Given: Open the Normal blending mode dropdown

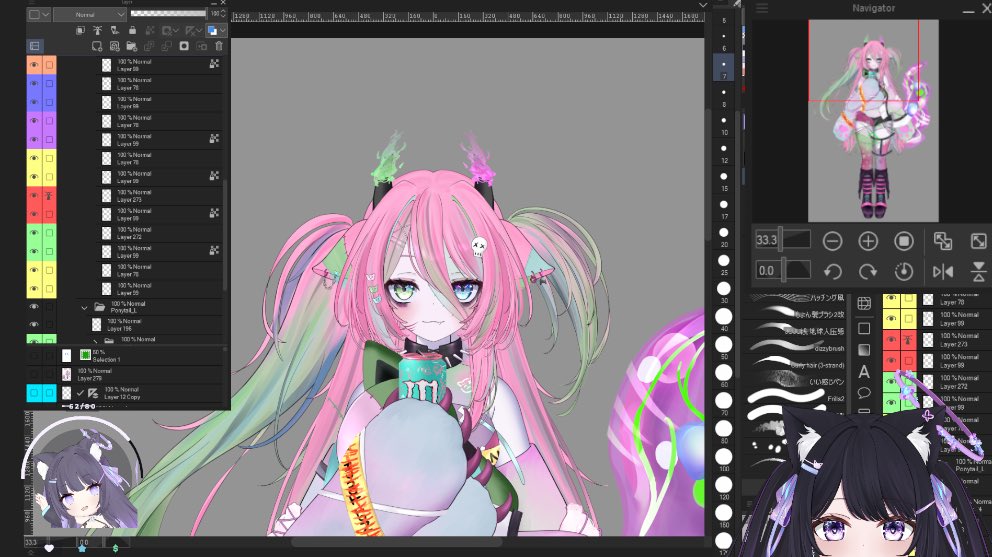Looking at the screenshot, I should coord(90,14).
